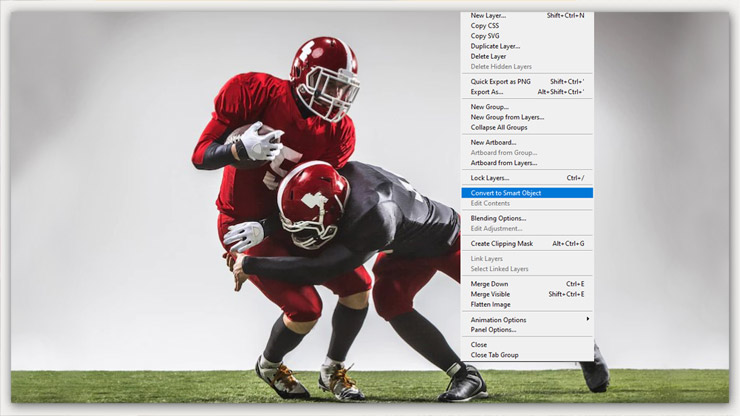Click Collapse All Groups
Image resolution: width=740 pixels, height=416 pixels.
(499, 127)
